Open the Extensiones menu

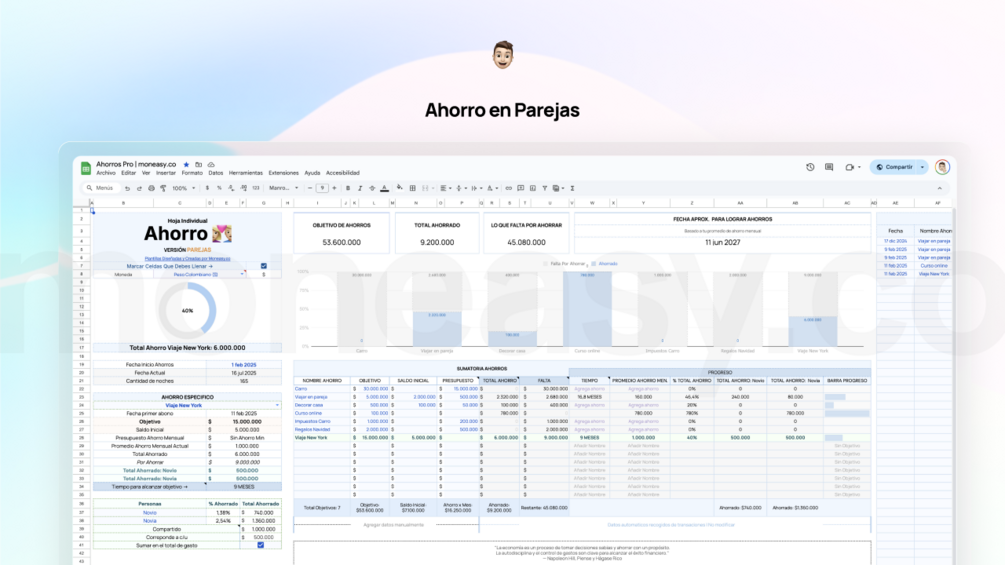pyautogui.click(x=283, y=173)
